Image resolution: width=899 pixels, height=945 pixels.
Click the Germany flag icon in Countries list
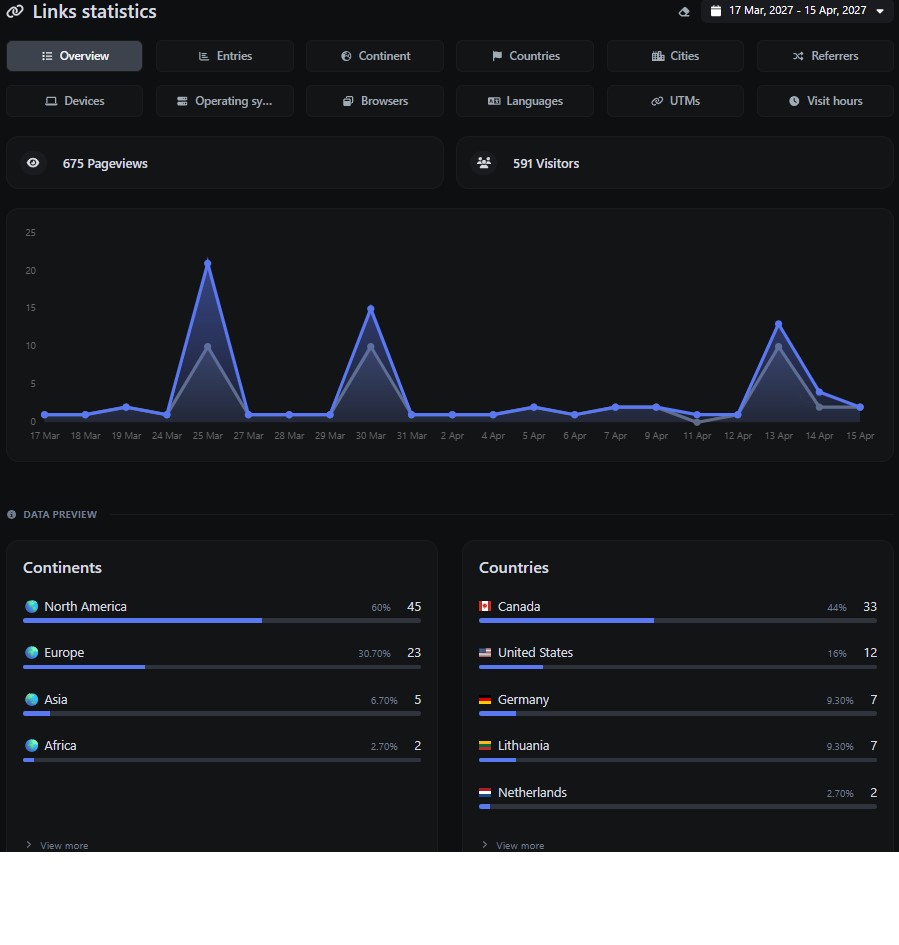(x=488, y=700)
